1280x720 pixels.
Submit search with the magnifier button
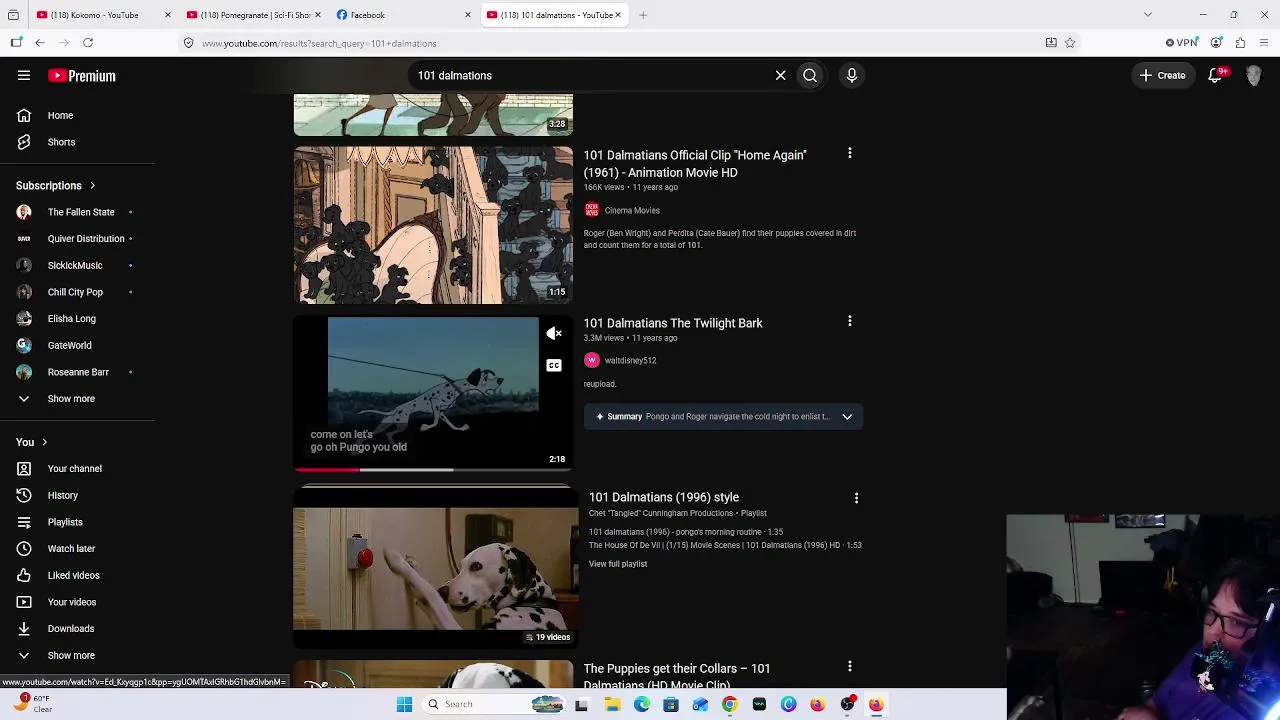[x=810, y=75]
